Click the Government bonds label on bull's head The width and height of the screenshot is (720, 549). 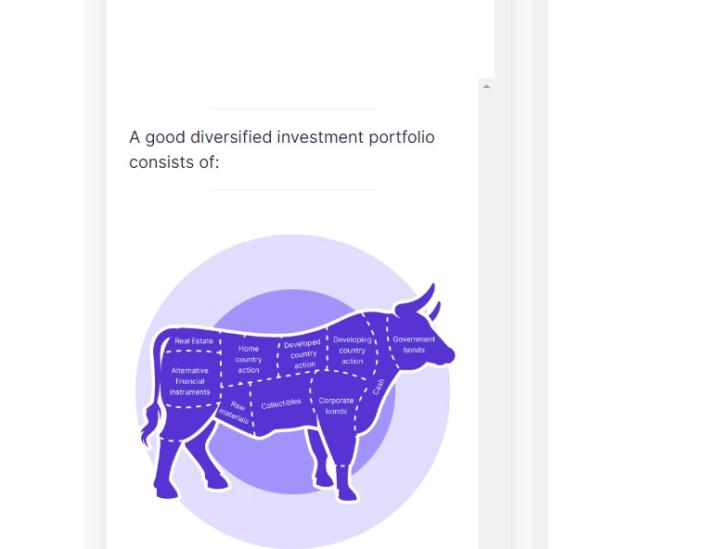[414, 344]
